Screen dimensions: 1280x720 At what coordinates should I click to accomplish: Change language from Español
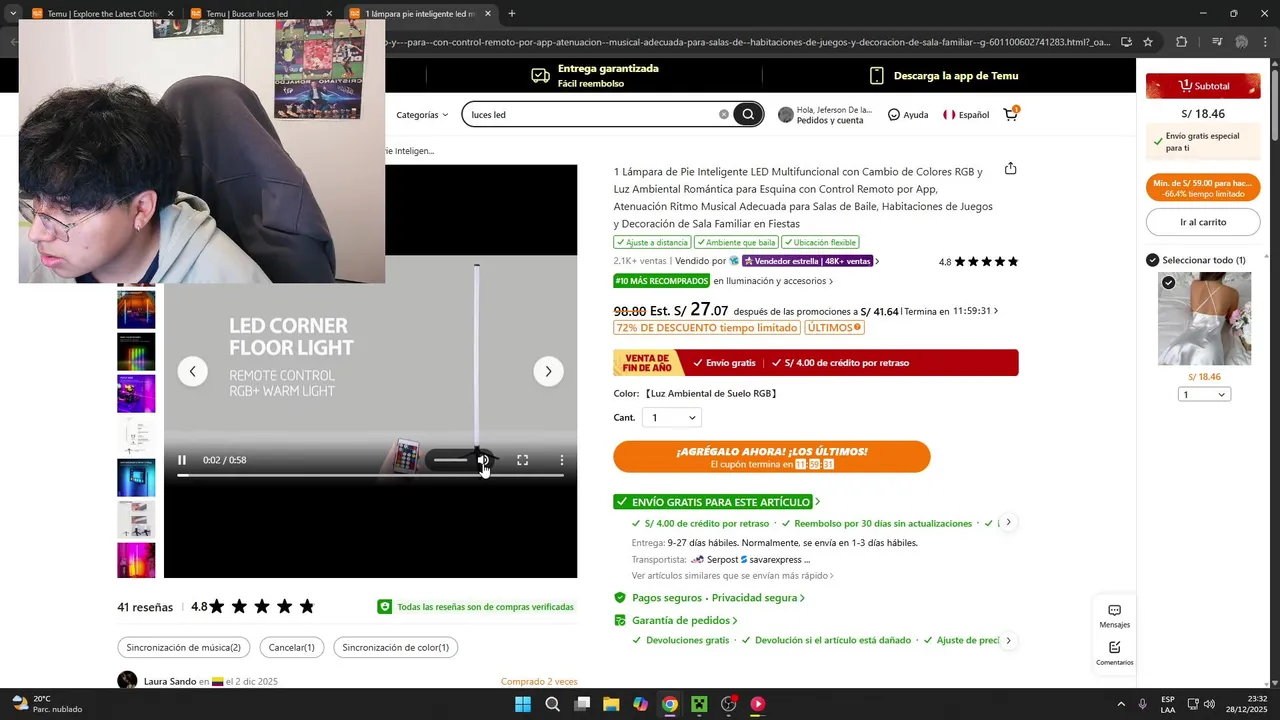[966, 114]
